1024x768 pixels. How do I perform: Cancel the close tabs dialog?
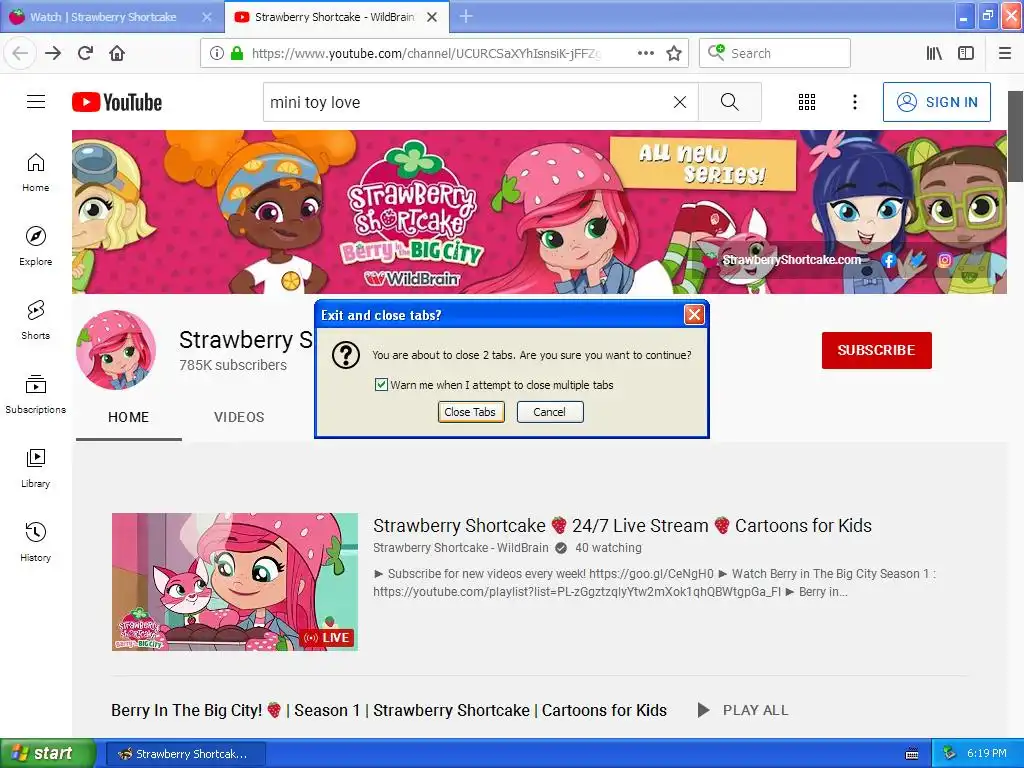[x=550, y=412]
